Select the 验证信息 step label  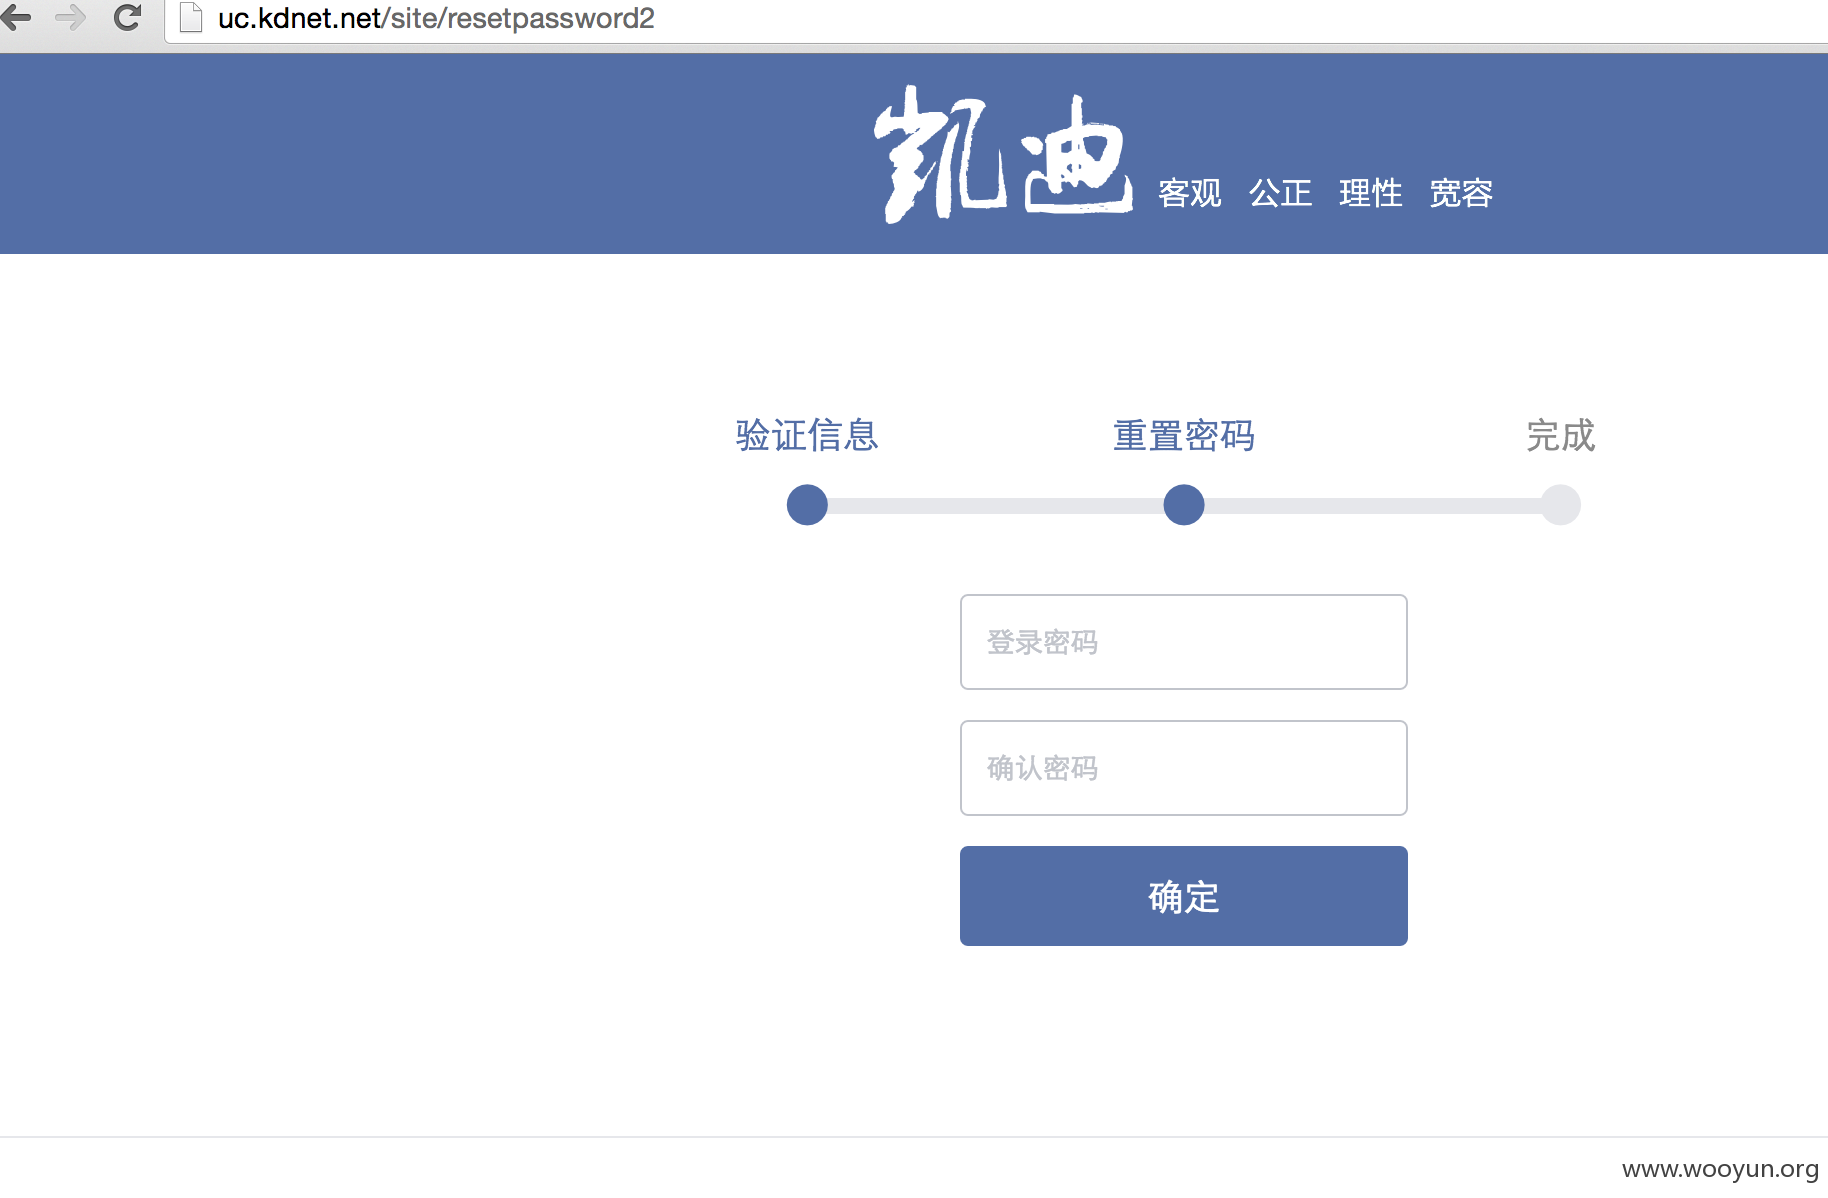(807, 436)
